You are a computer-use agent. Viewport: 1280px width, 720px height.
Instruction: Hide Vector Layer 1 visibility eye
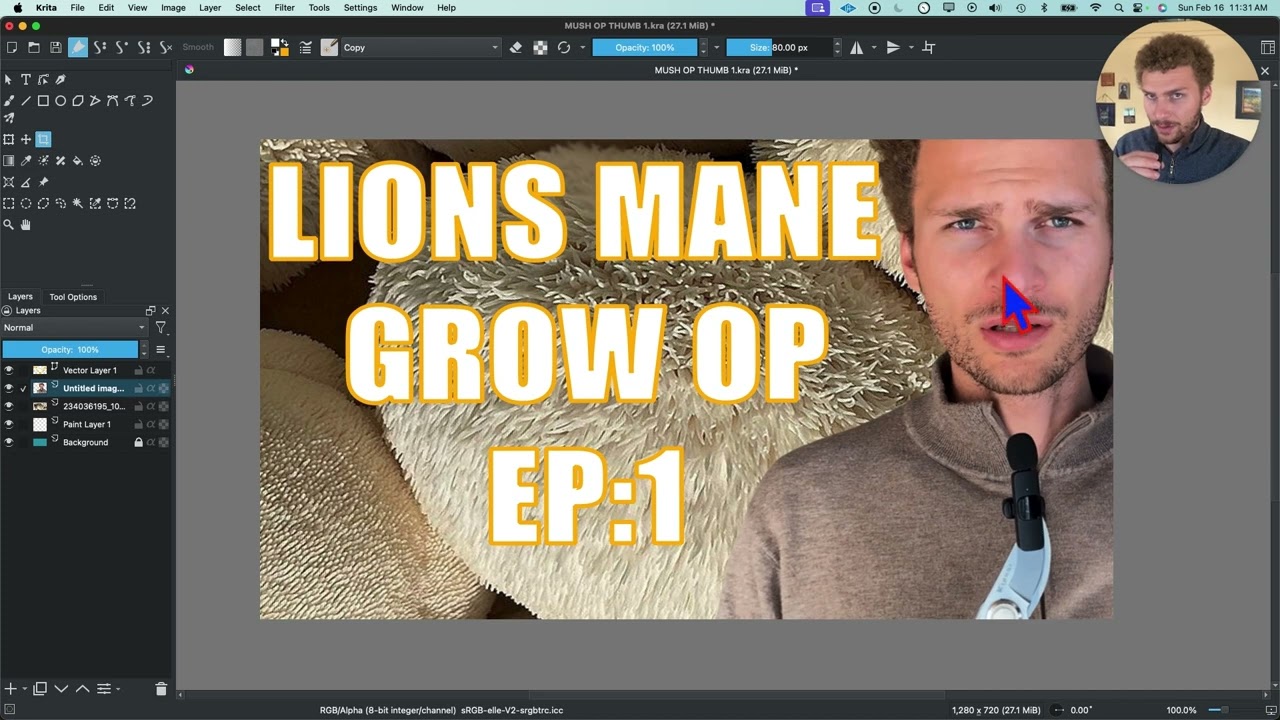tap(9, 370)
